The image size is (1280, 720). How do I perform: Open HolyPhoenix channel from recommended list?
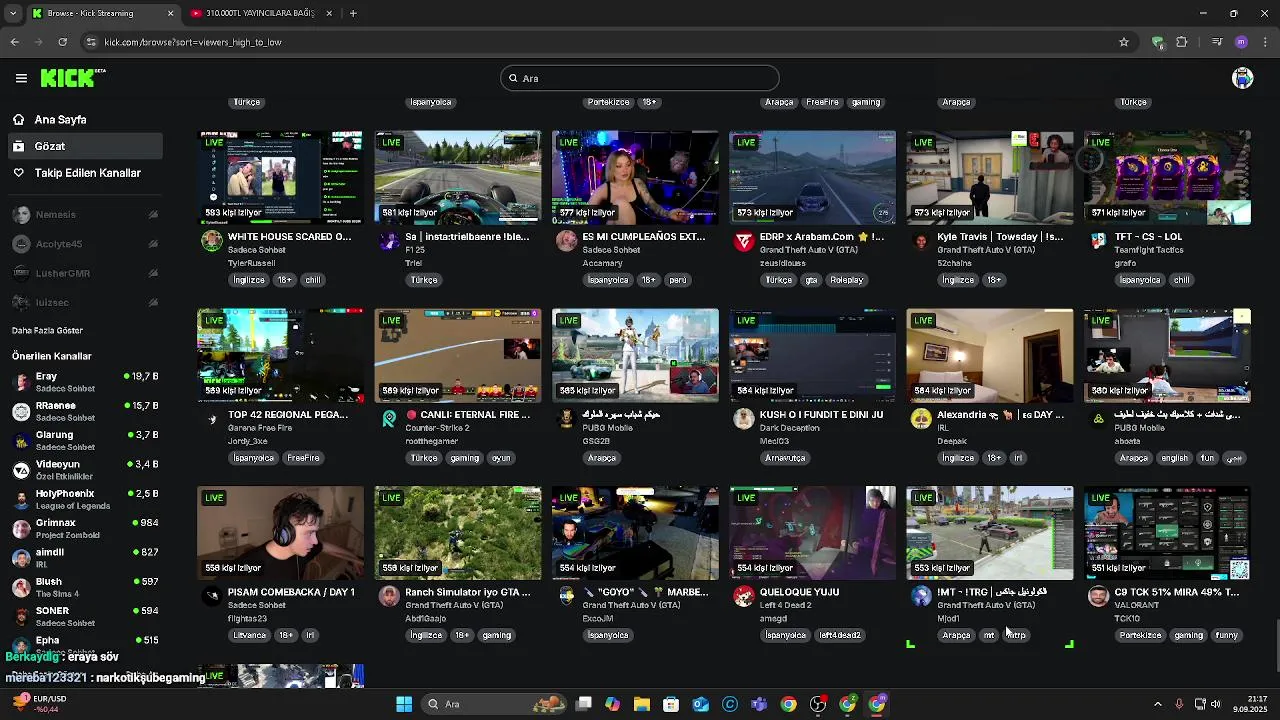click(x=85, y=500)
